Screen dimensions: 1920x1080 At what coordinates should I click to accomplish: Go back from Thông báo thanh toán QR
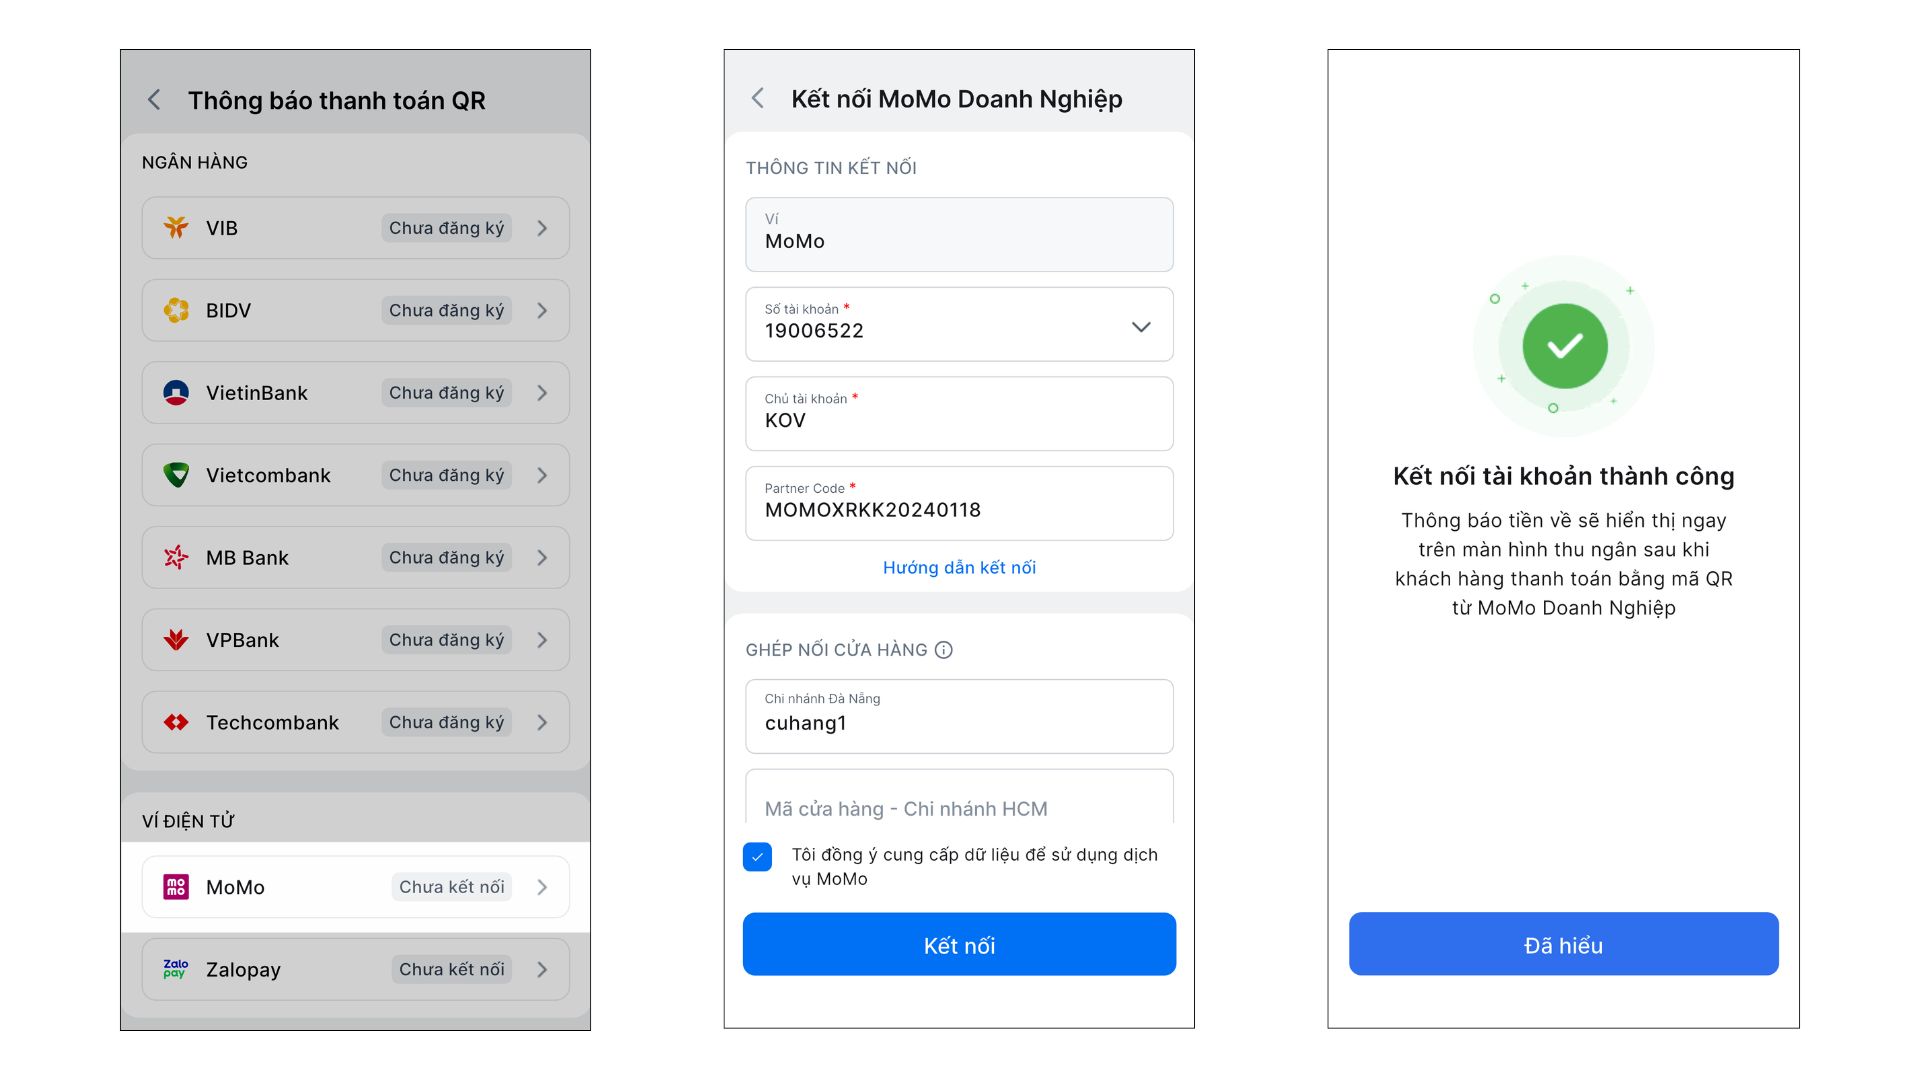pyautogui.click(x=154, y=100)
